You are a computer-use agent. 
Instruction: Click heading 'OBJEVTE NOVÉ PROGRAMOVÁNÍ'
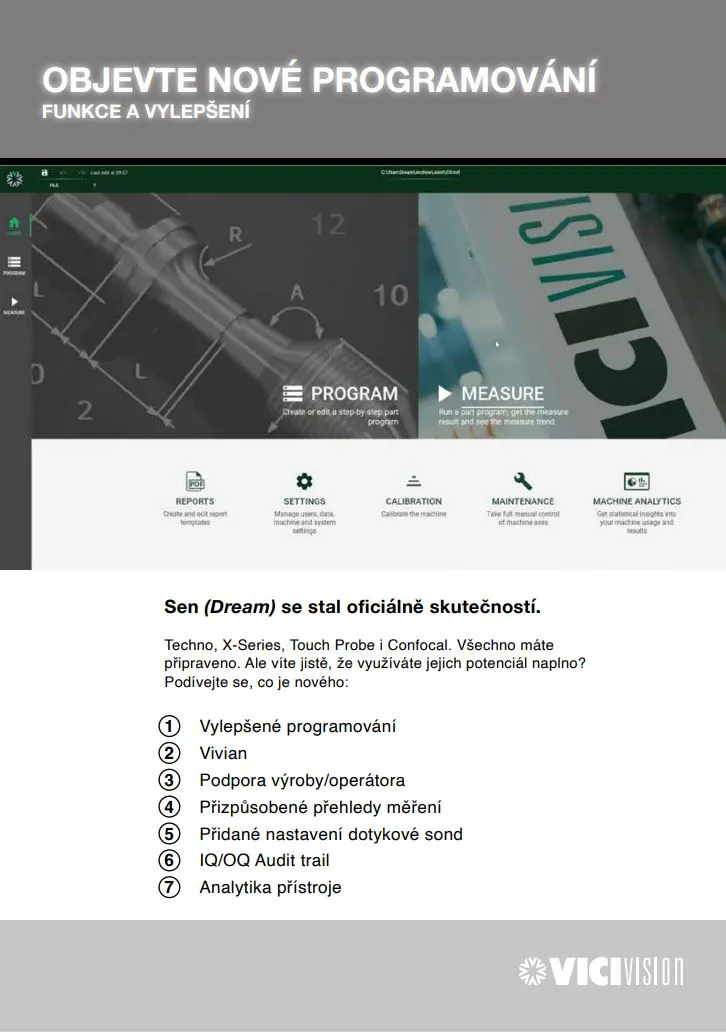(320, 78)
